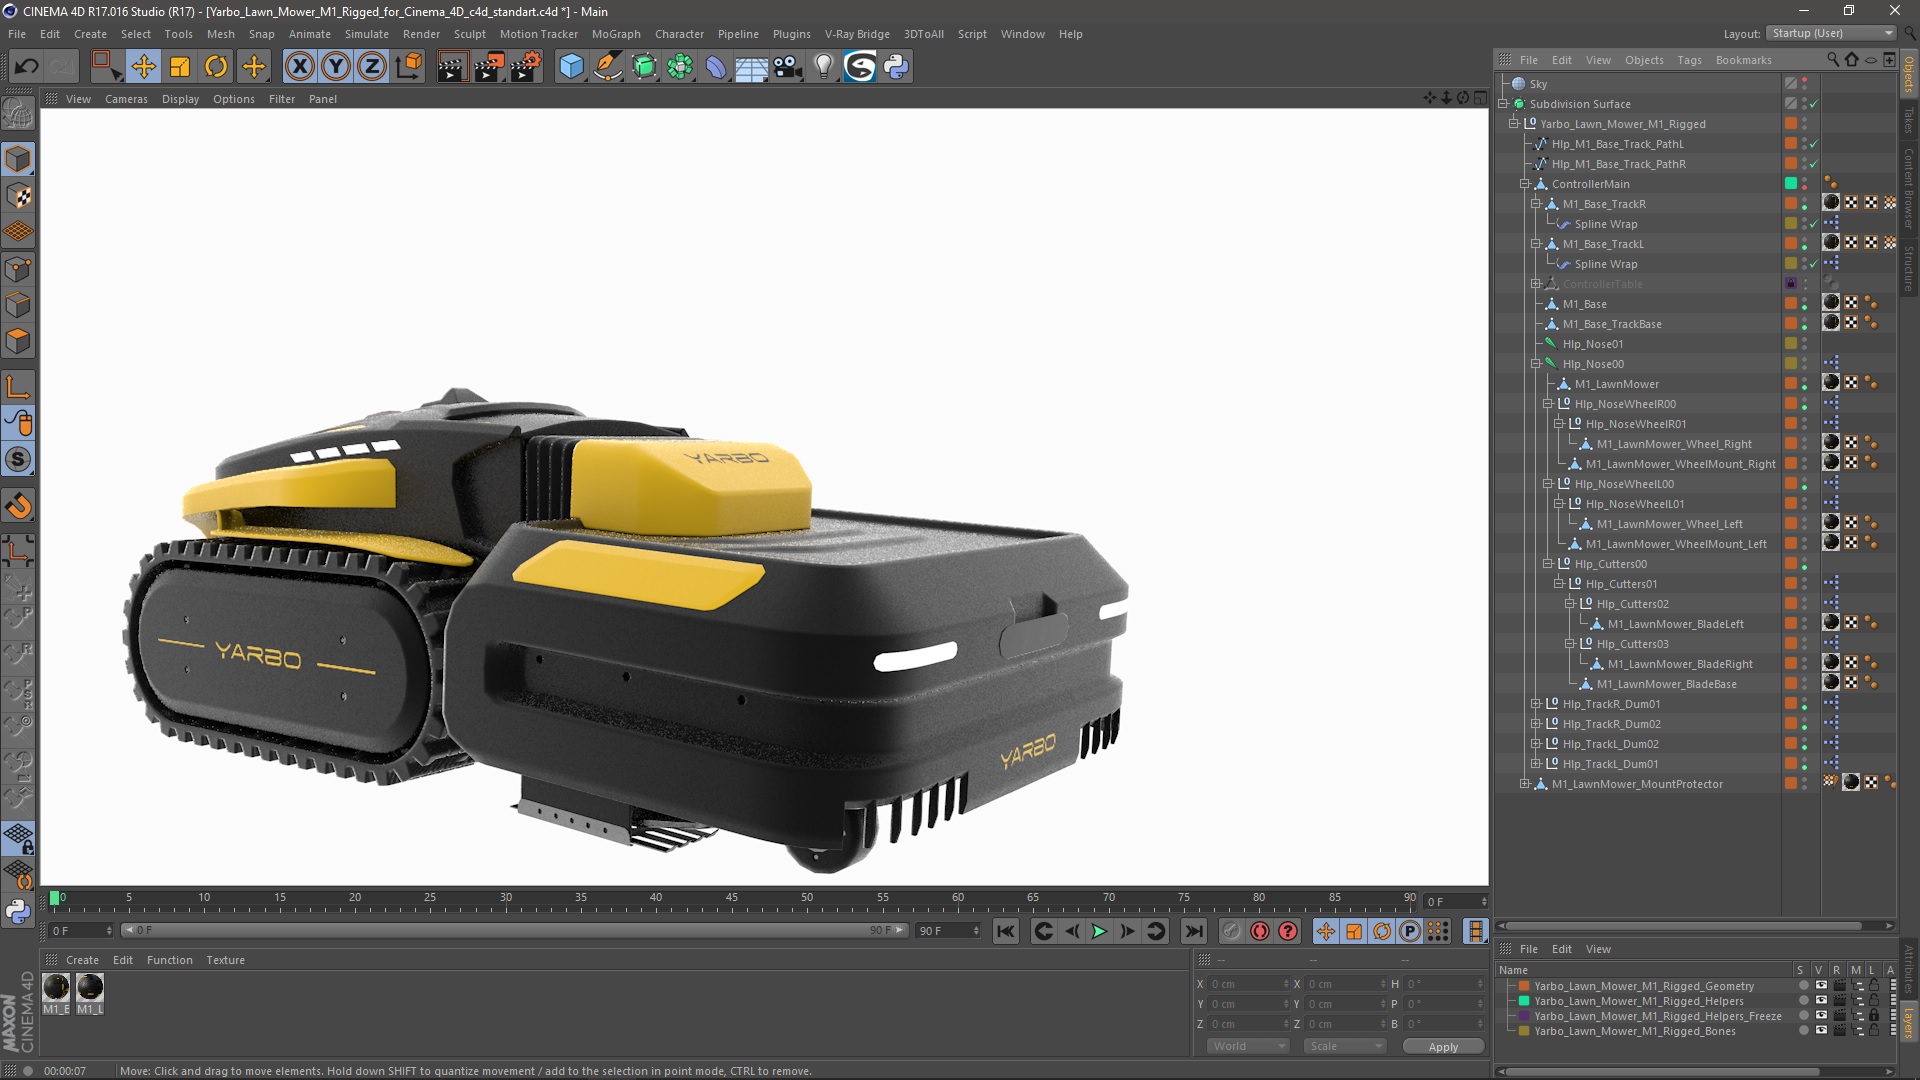Select Model mode cube in left sidebar
This screenshot has width=1920, height=1080.
18,159
